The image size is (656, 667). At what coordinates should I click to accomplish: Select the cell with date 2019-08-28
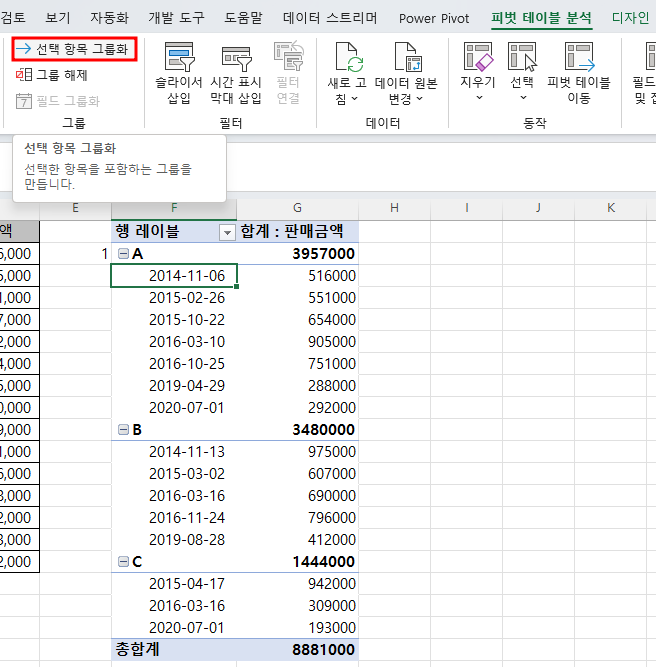coord(174,540)
